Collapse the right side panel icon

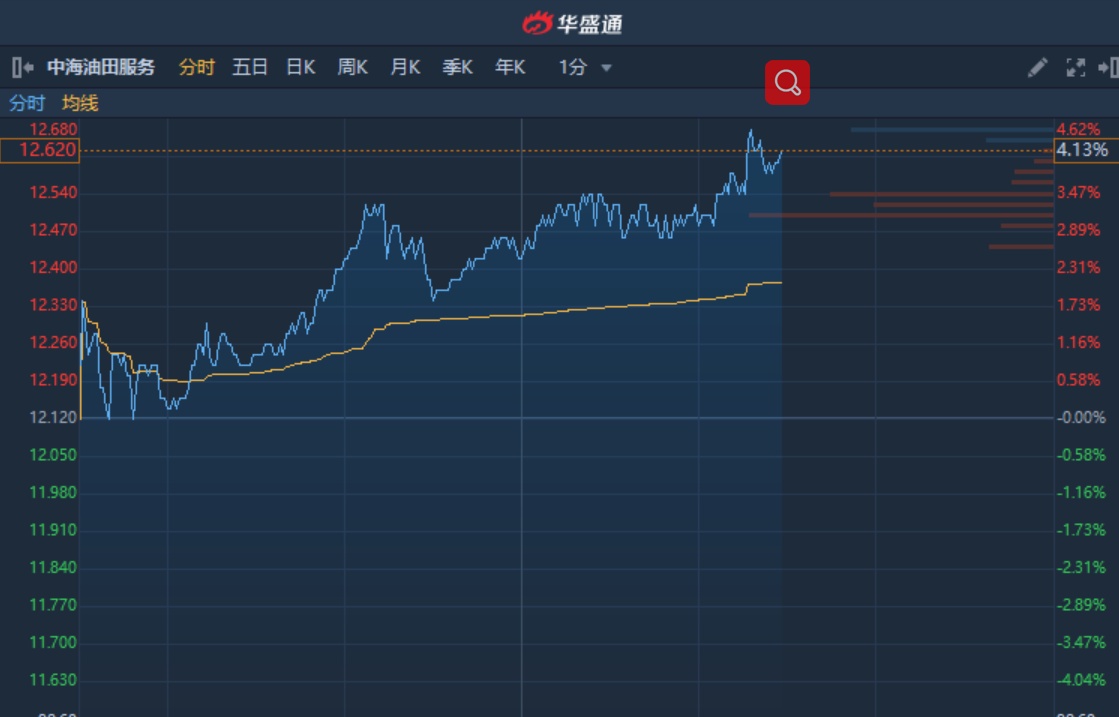[1108, 67]
